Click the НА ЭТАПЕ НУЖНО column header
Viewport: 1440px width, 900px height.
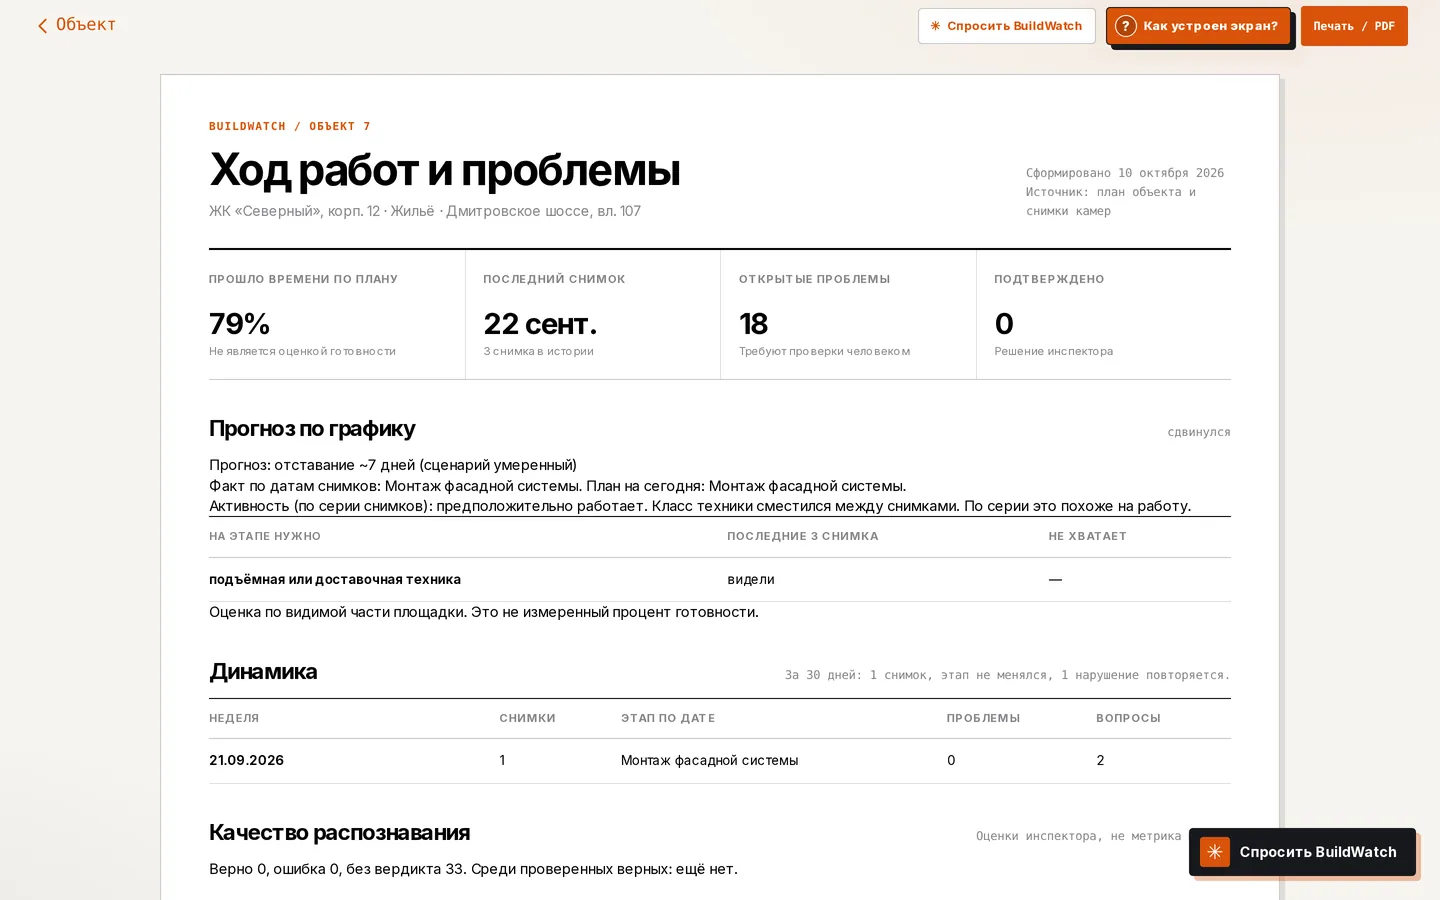tap(265, 536)
